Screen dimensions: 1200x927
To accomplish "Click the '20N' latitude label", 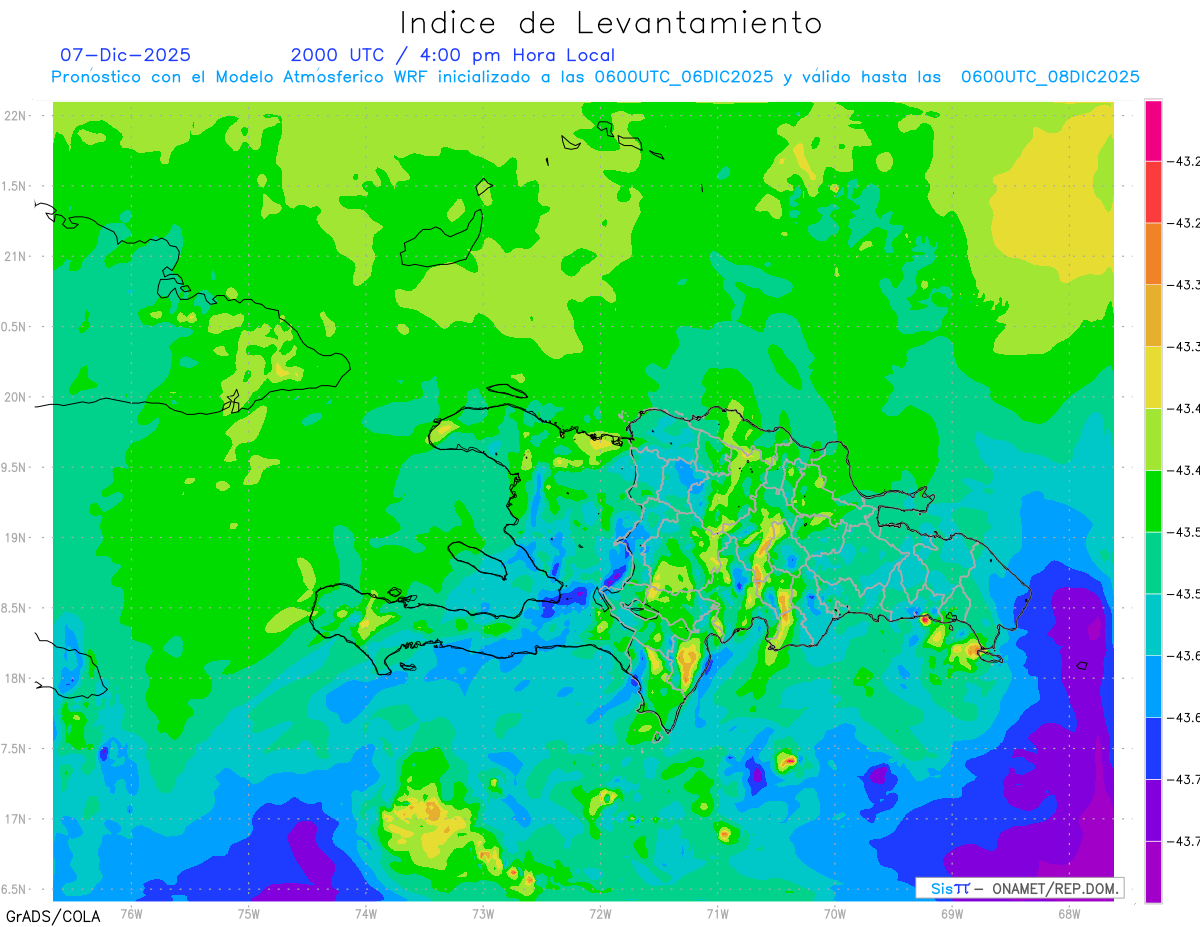I will (x=16, y=397).
